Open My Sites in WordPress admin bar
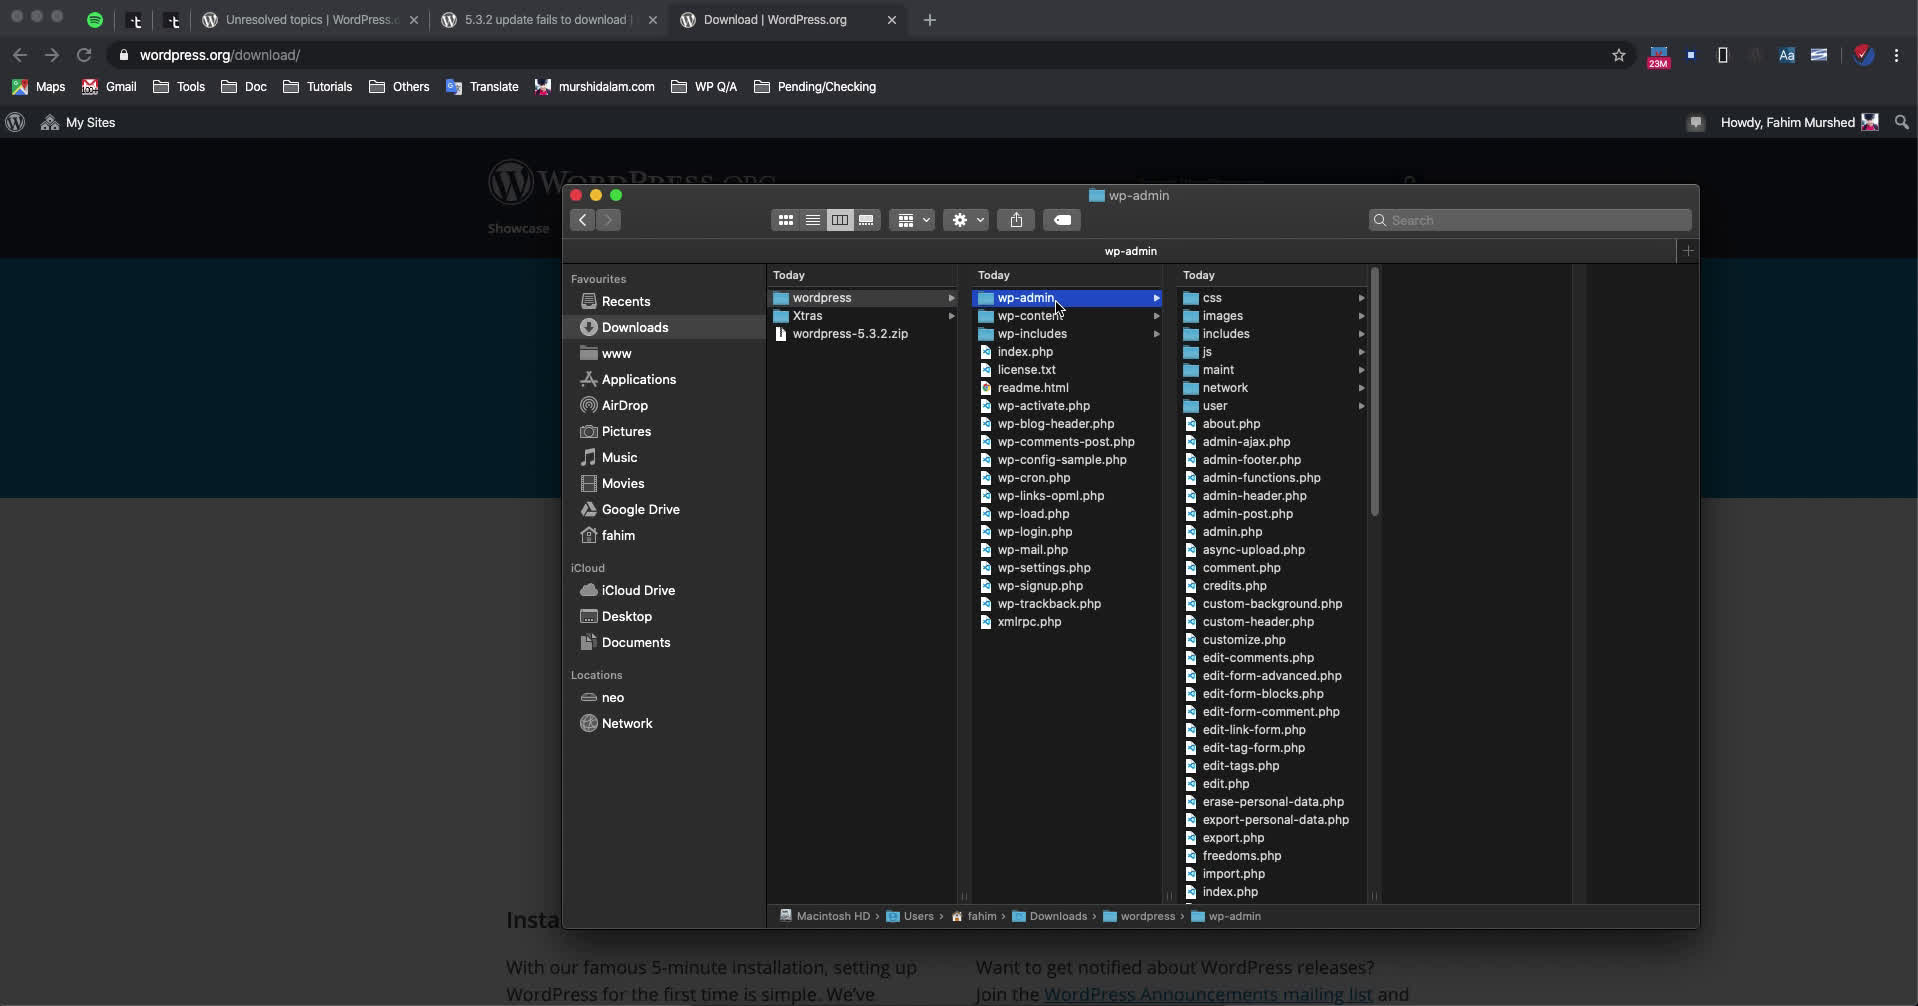Image resolution: width=1918 pixels, height=1006 pixels. point(90,123)
